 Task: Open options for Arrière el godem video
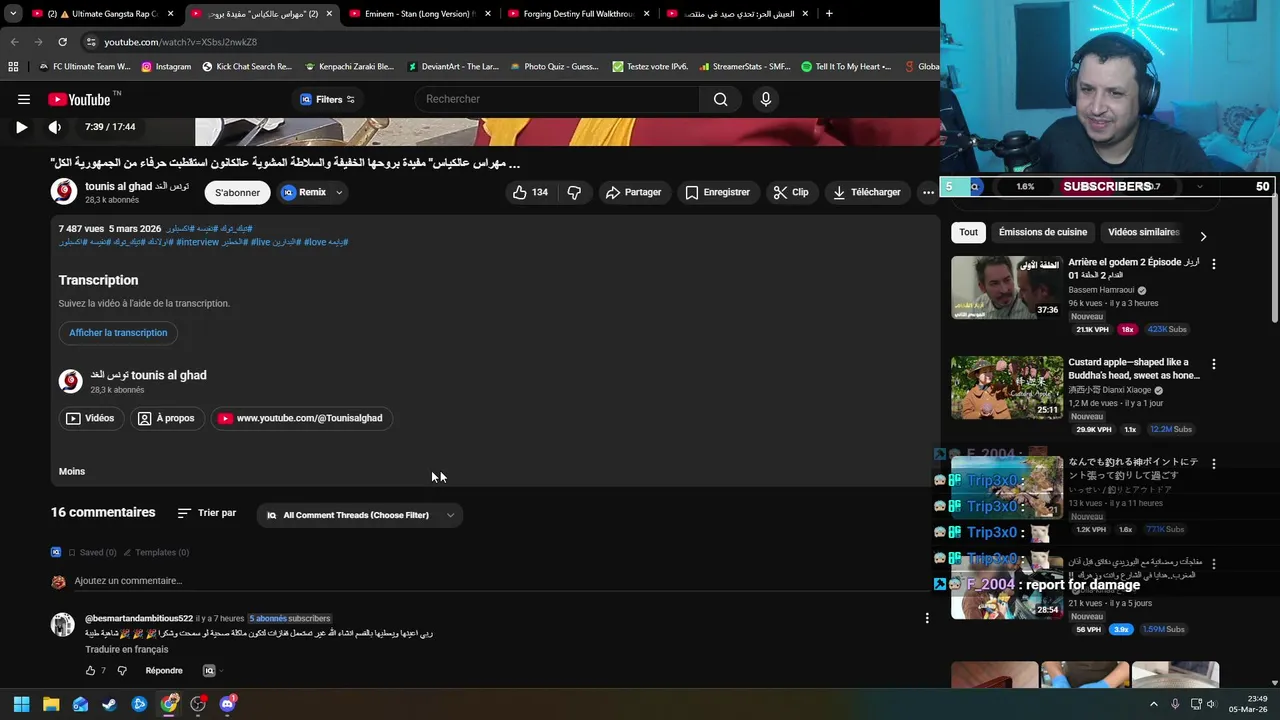[x=1214, y=264]
